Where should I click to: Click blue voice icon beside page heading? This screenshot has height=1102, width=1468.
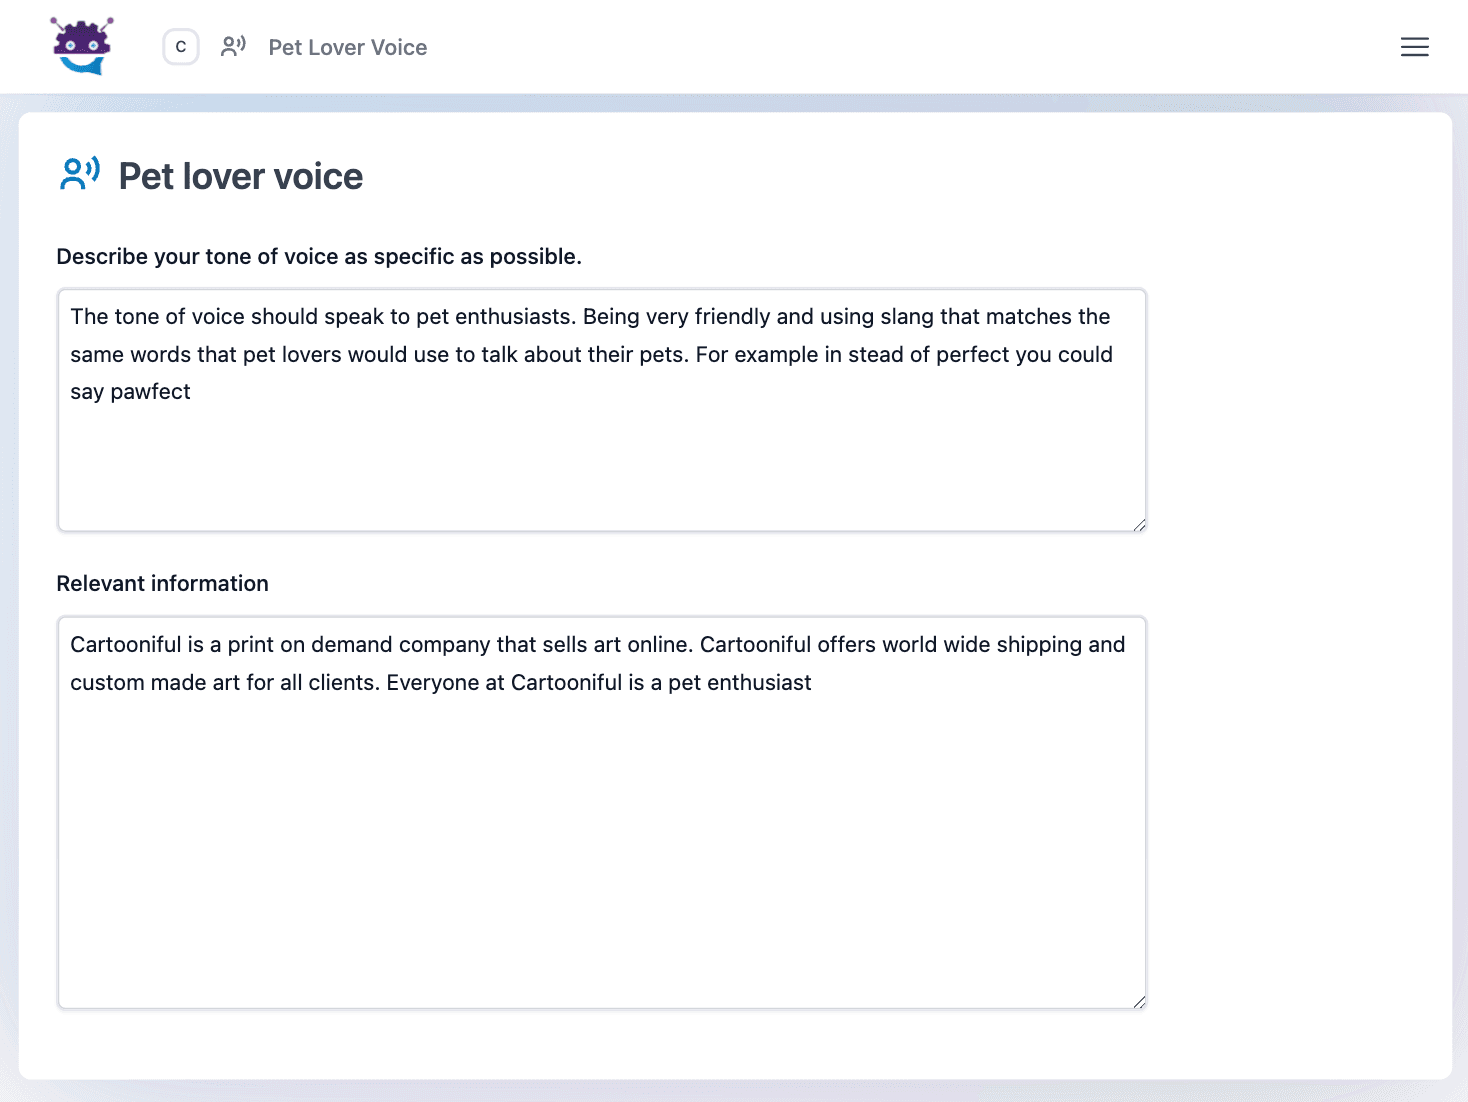(80, 174)
